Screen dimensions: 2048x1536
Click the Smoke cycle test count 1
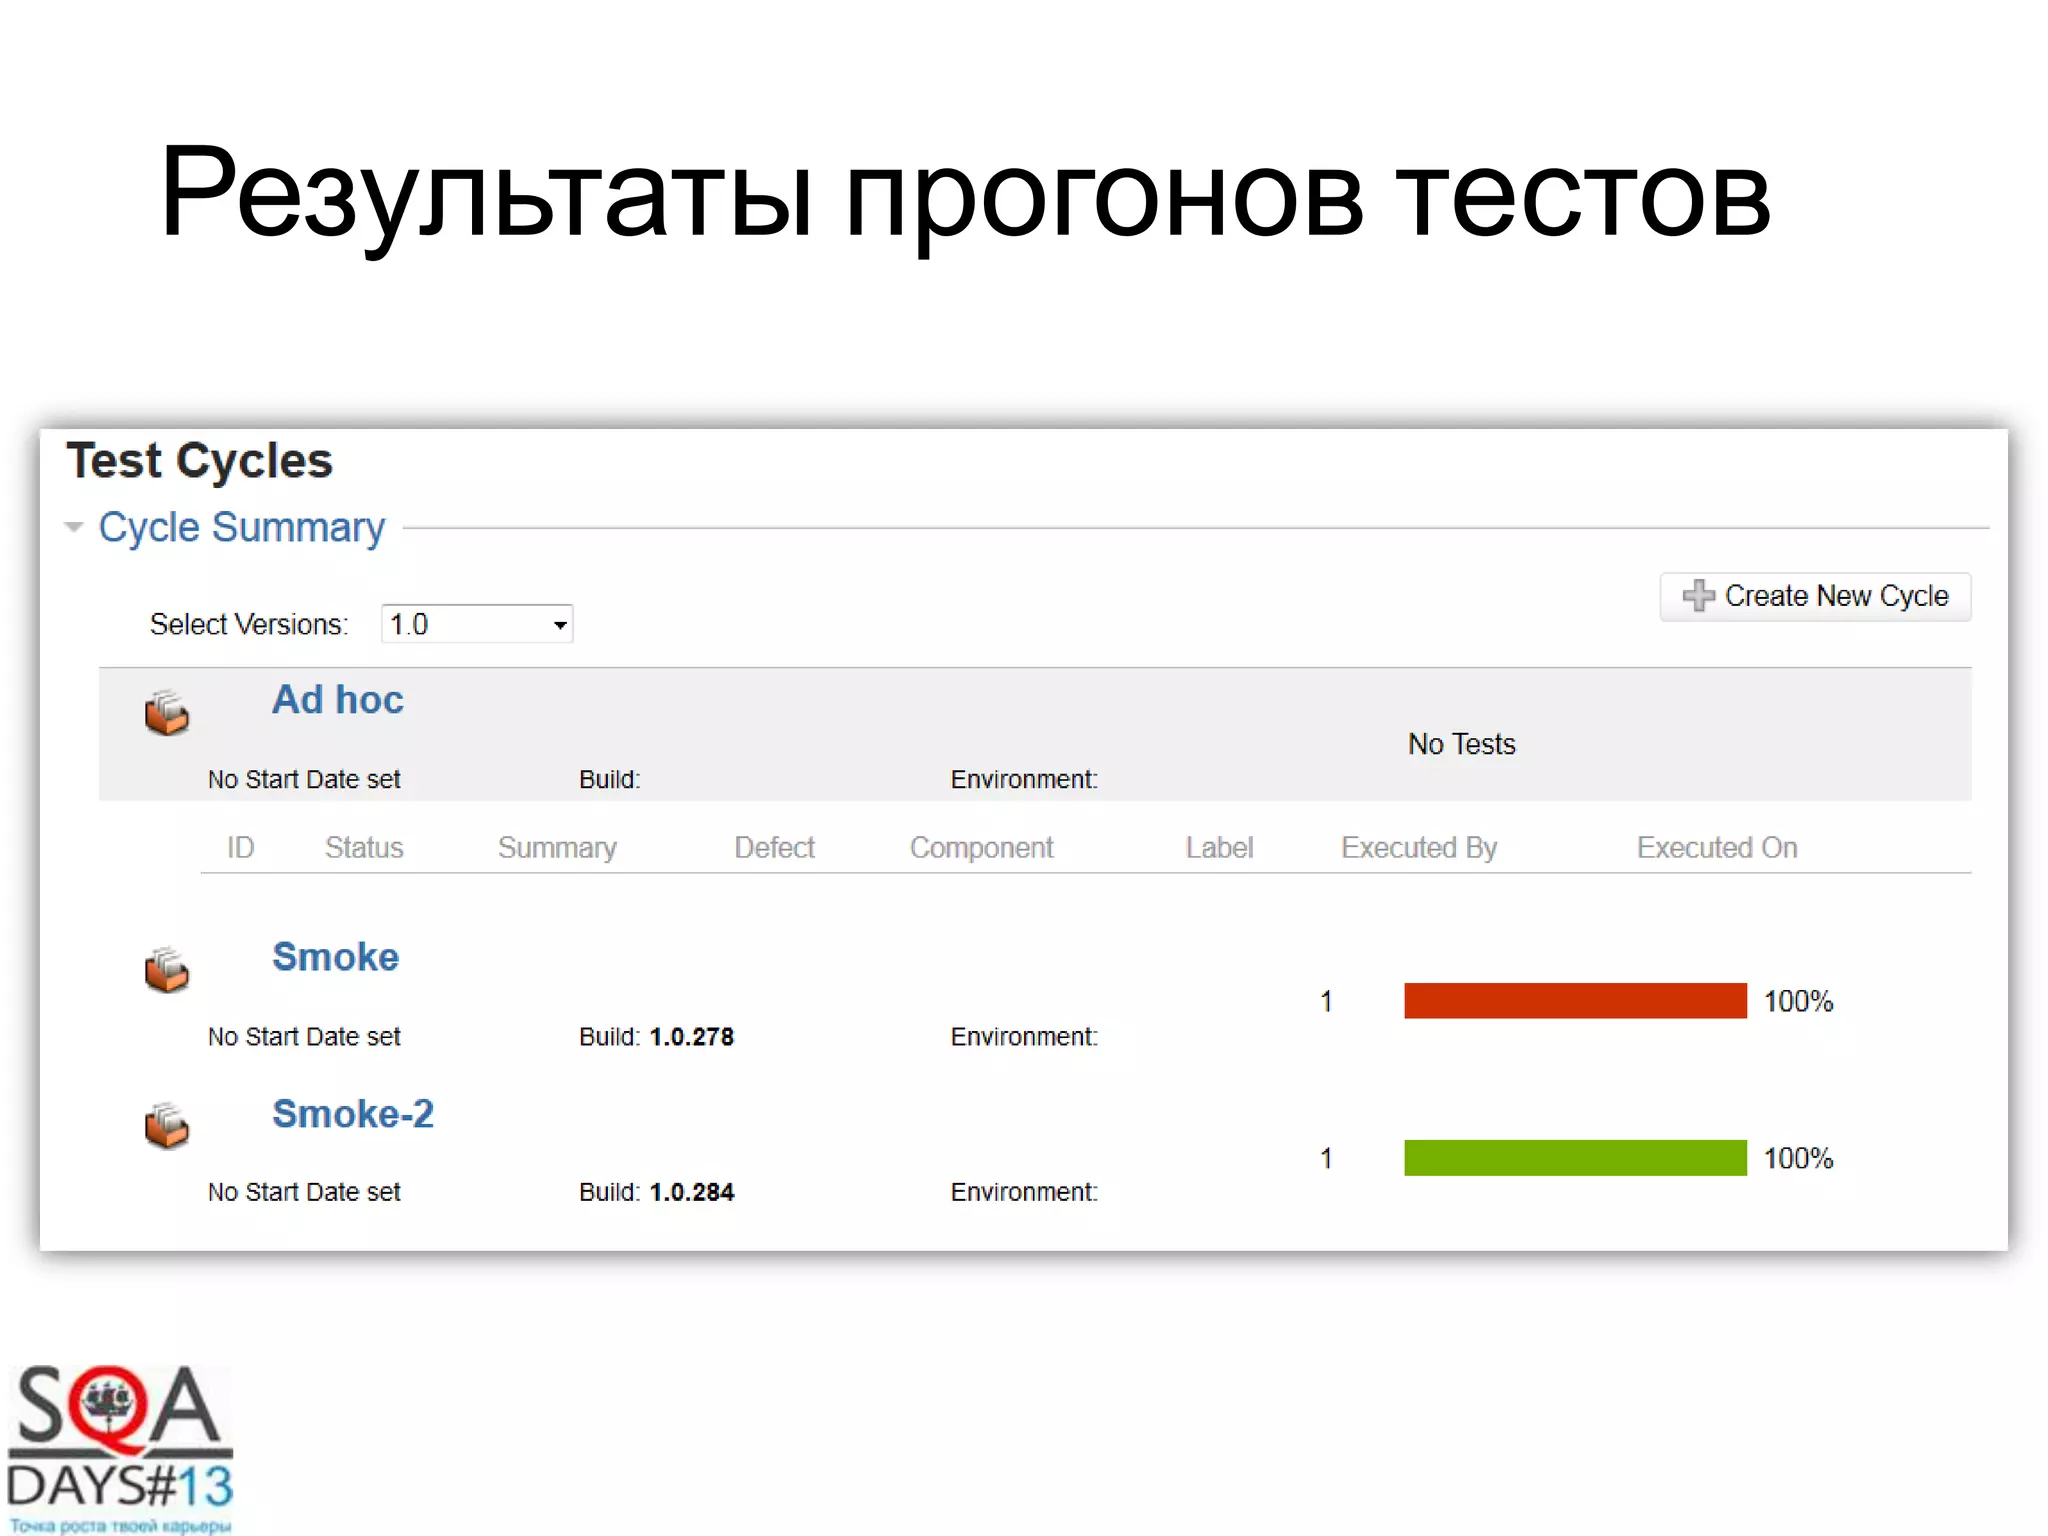tap(1326, 1001)
